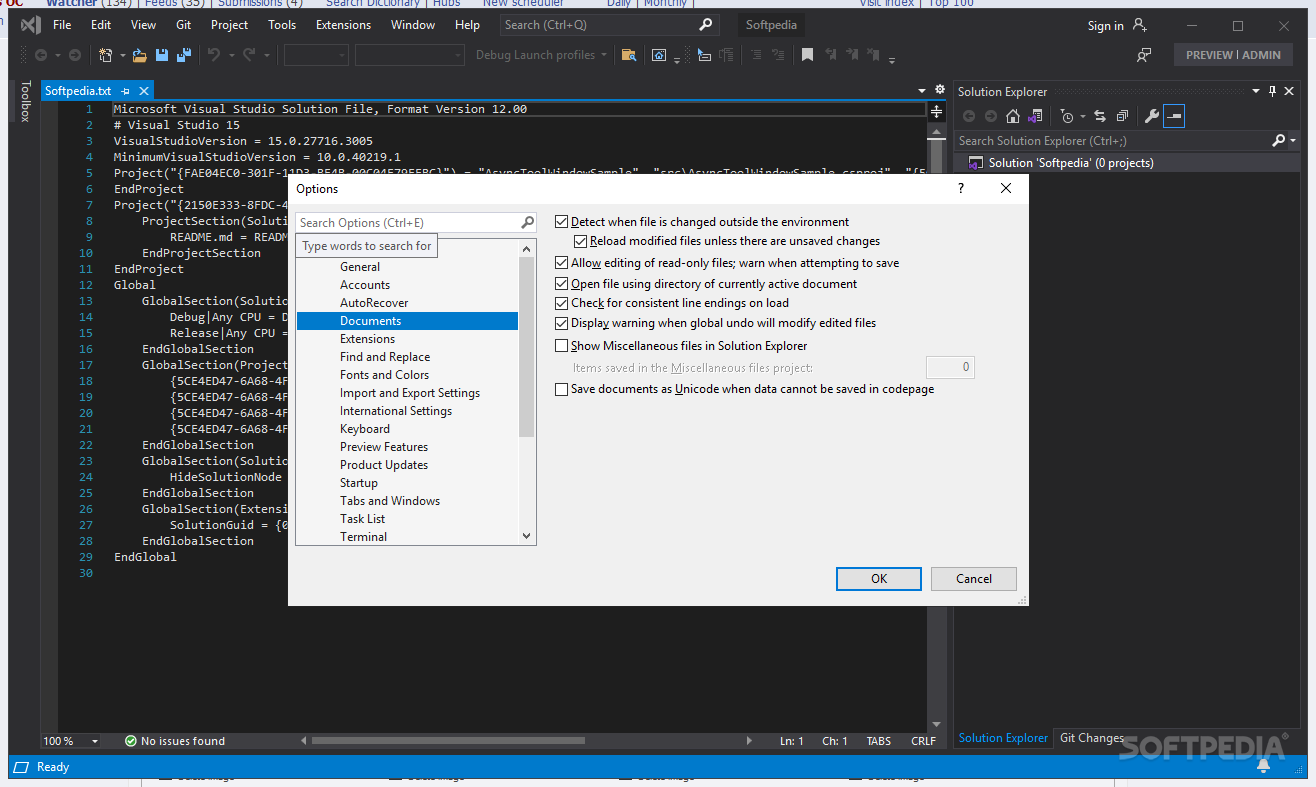The height and width of the screenshot is (787, 1316).
Task: Click Sync with Active Document icon
Action: 1100,116
